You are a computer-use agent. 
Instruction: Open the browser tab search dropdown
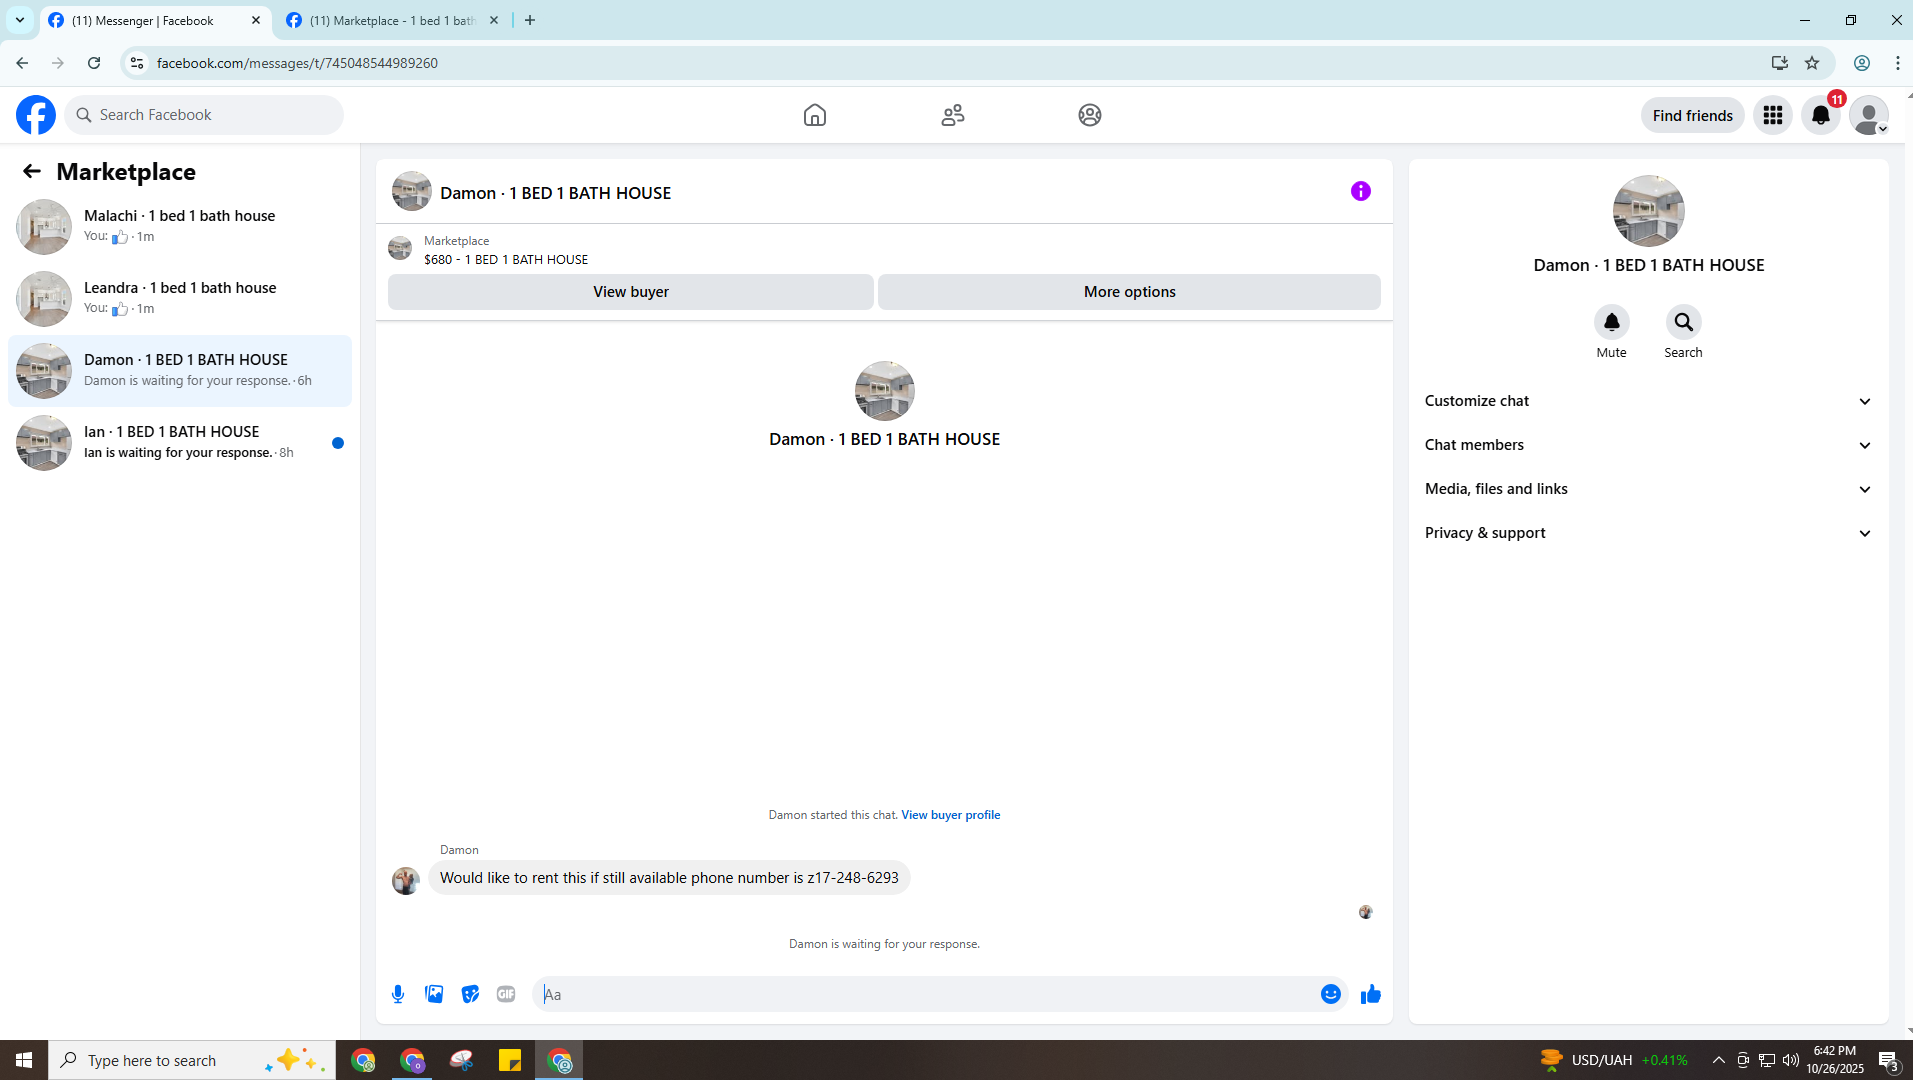[x=19, y=20]
